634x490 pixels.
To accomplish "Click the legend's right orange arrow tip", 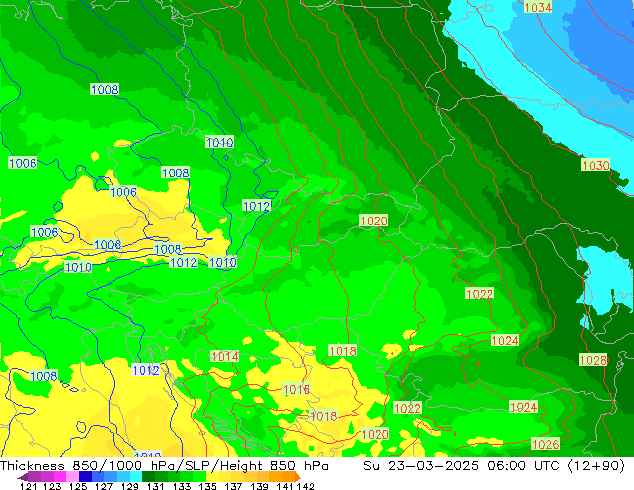I will point(298,477).
